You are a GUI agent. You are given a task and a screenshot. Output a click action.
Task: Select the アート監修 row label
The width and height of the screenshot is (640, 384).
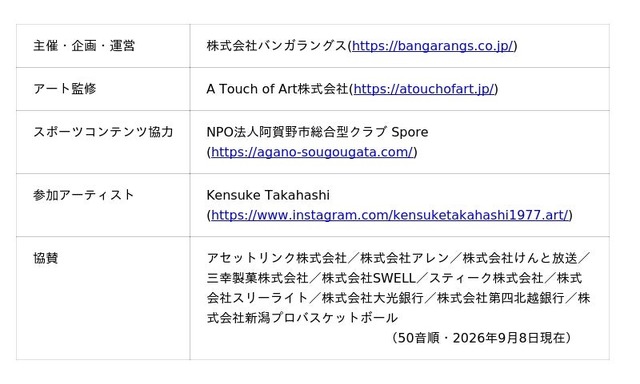65,89
